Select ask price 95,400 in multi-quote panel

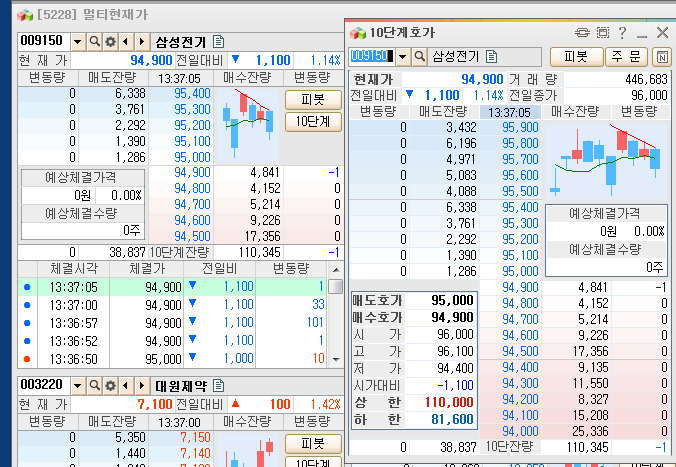coord(192,94)
